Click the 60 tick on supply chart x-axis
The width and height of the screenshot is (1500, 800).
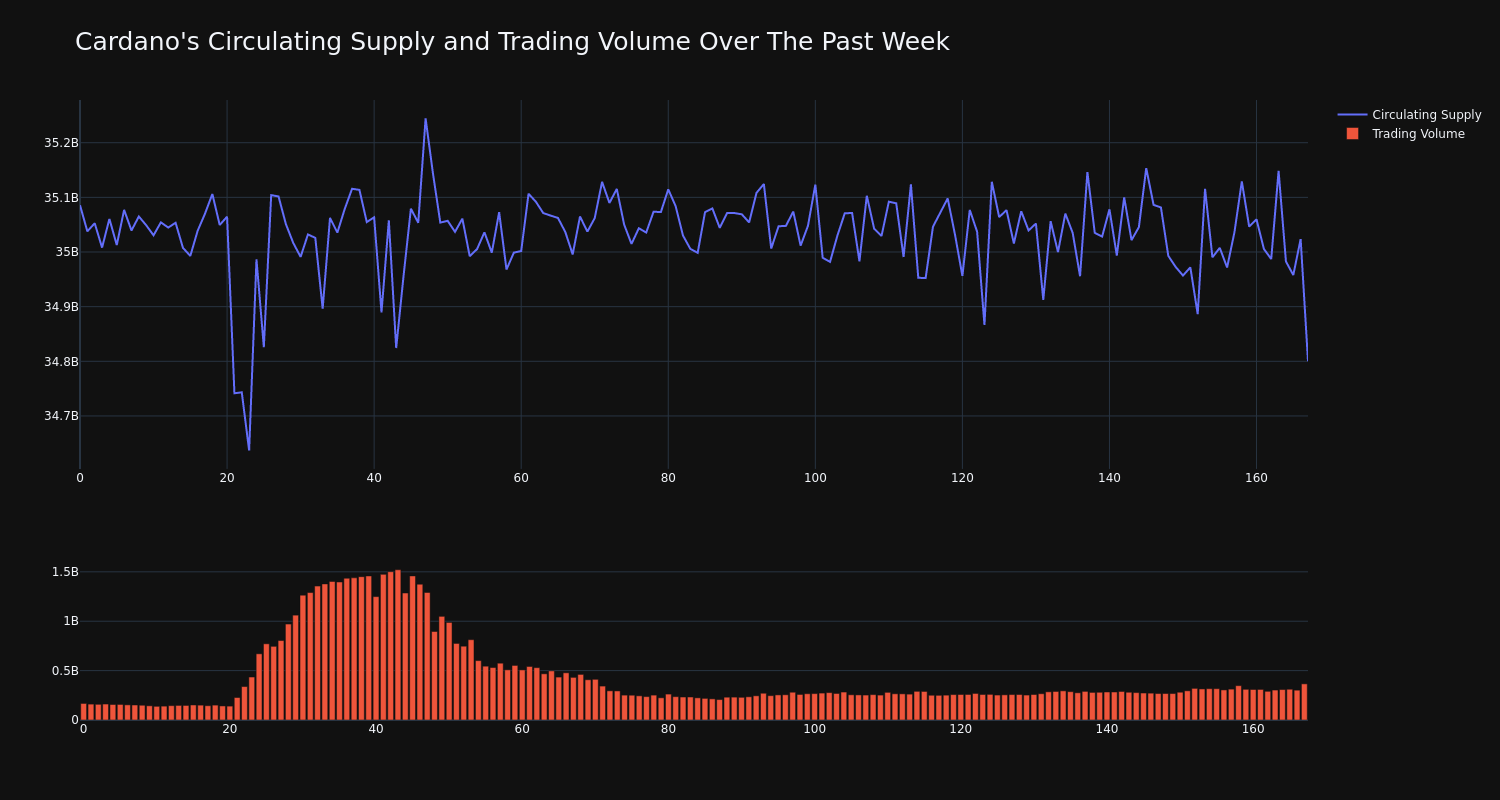click(x=521, y=478)
